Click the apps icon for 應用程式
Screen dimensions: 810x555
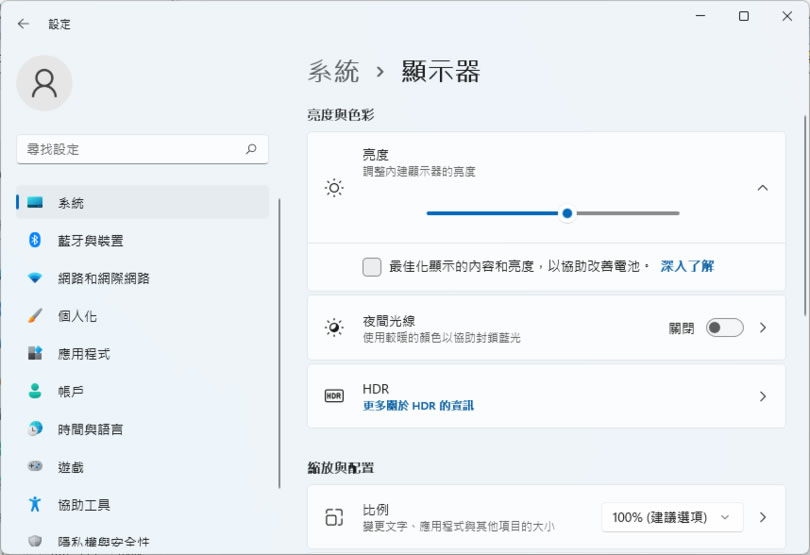(x=35, y=353)
